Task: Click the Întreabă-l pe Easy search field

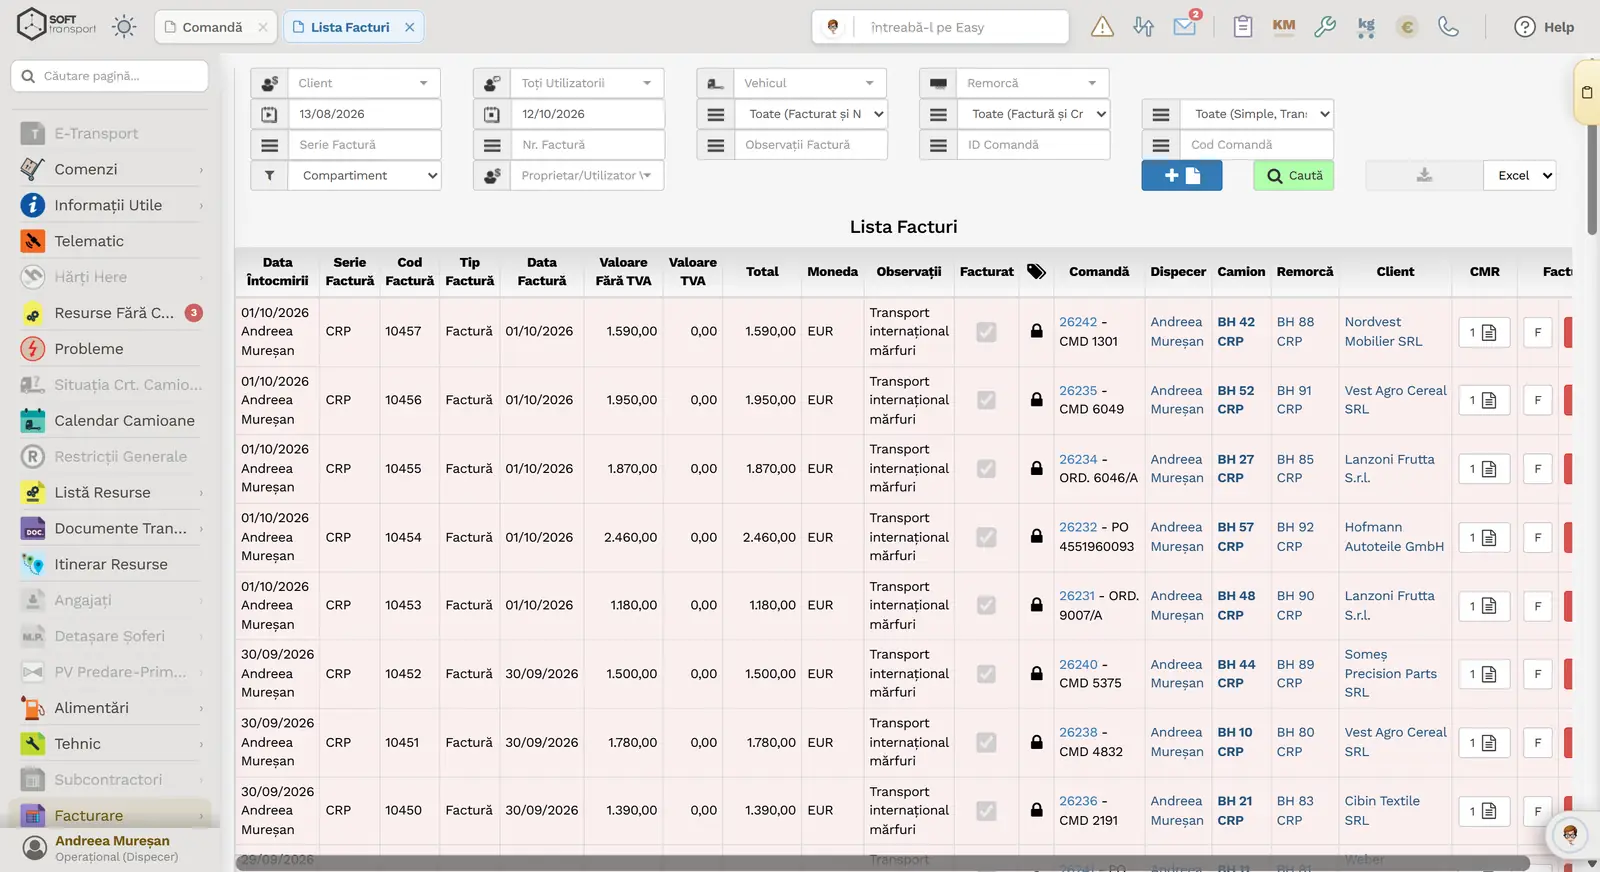Action: click(x=962, y=27)
